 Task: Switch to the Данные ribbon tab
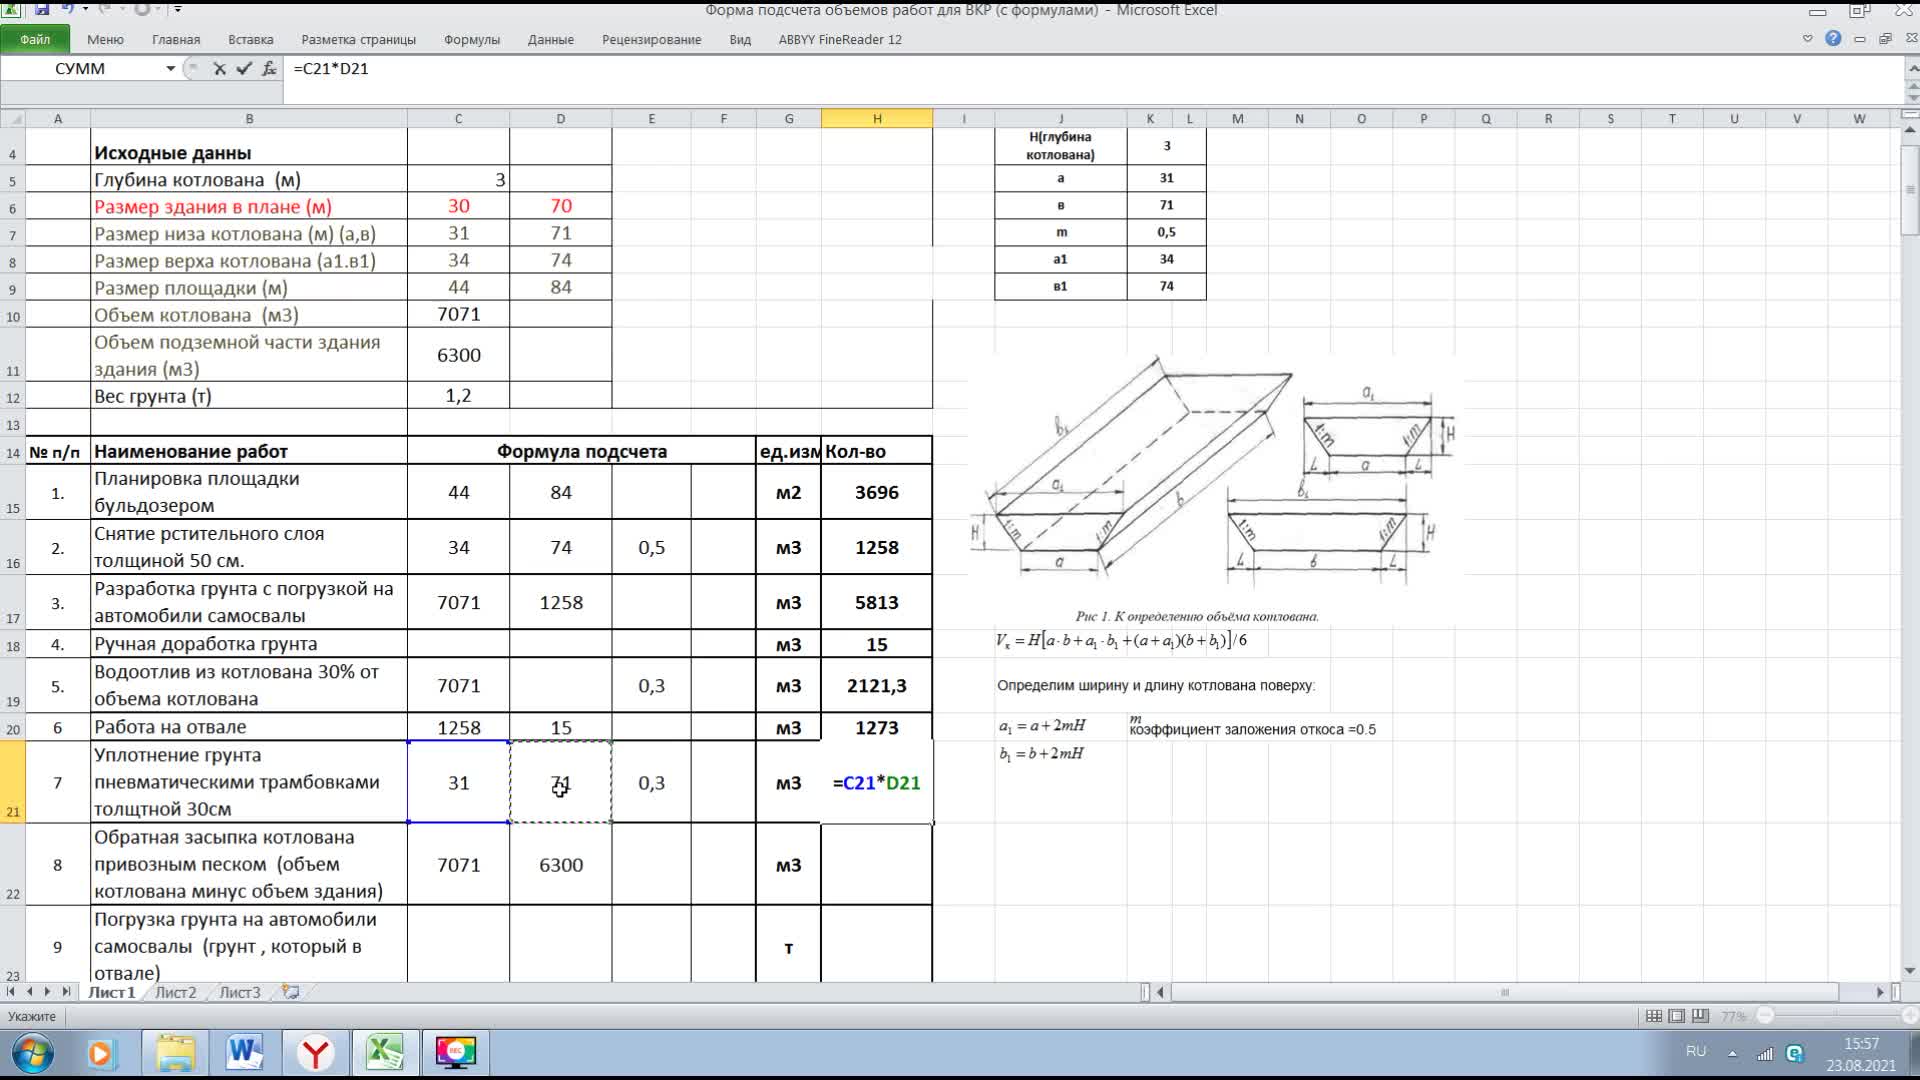point(550,40)
